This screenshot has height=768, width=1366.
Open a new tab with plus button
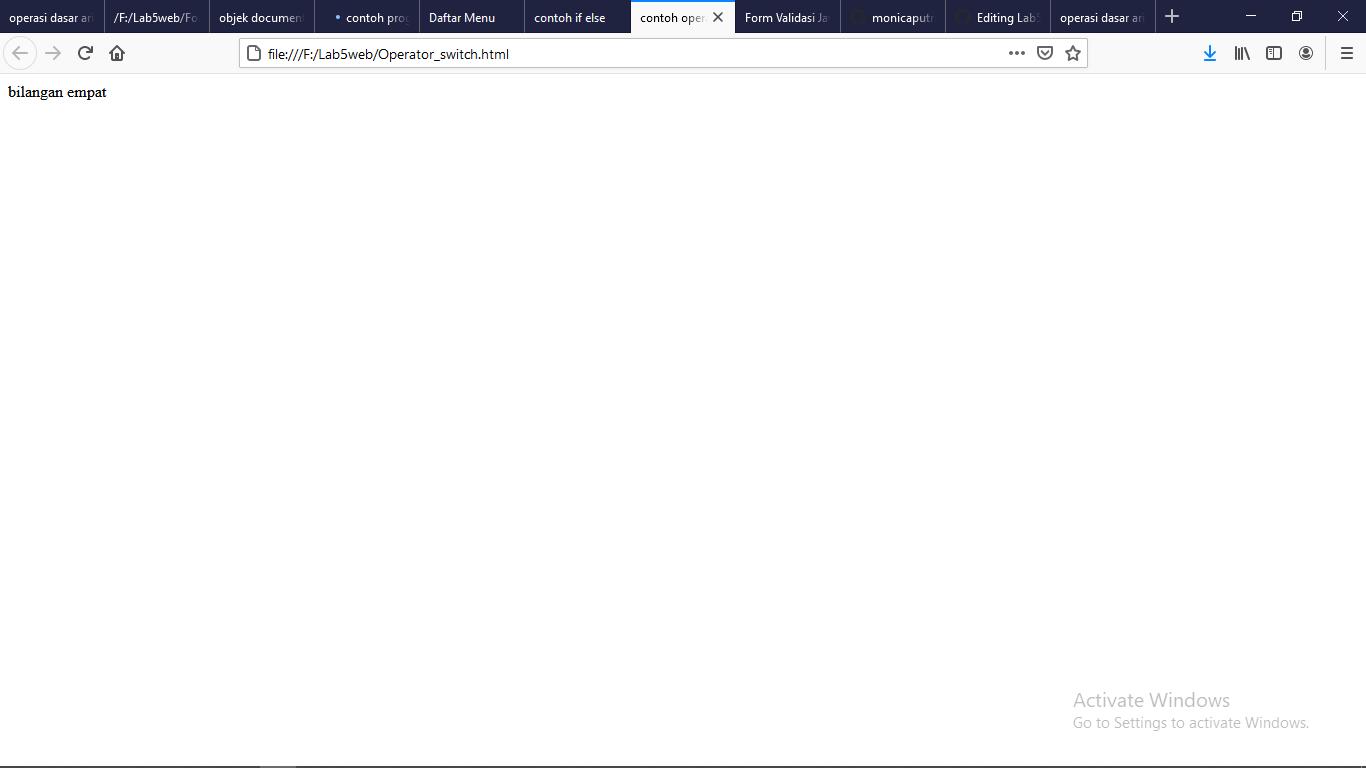click(1172, 16)
